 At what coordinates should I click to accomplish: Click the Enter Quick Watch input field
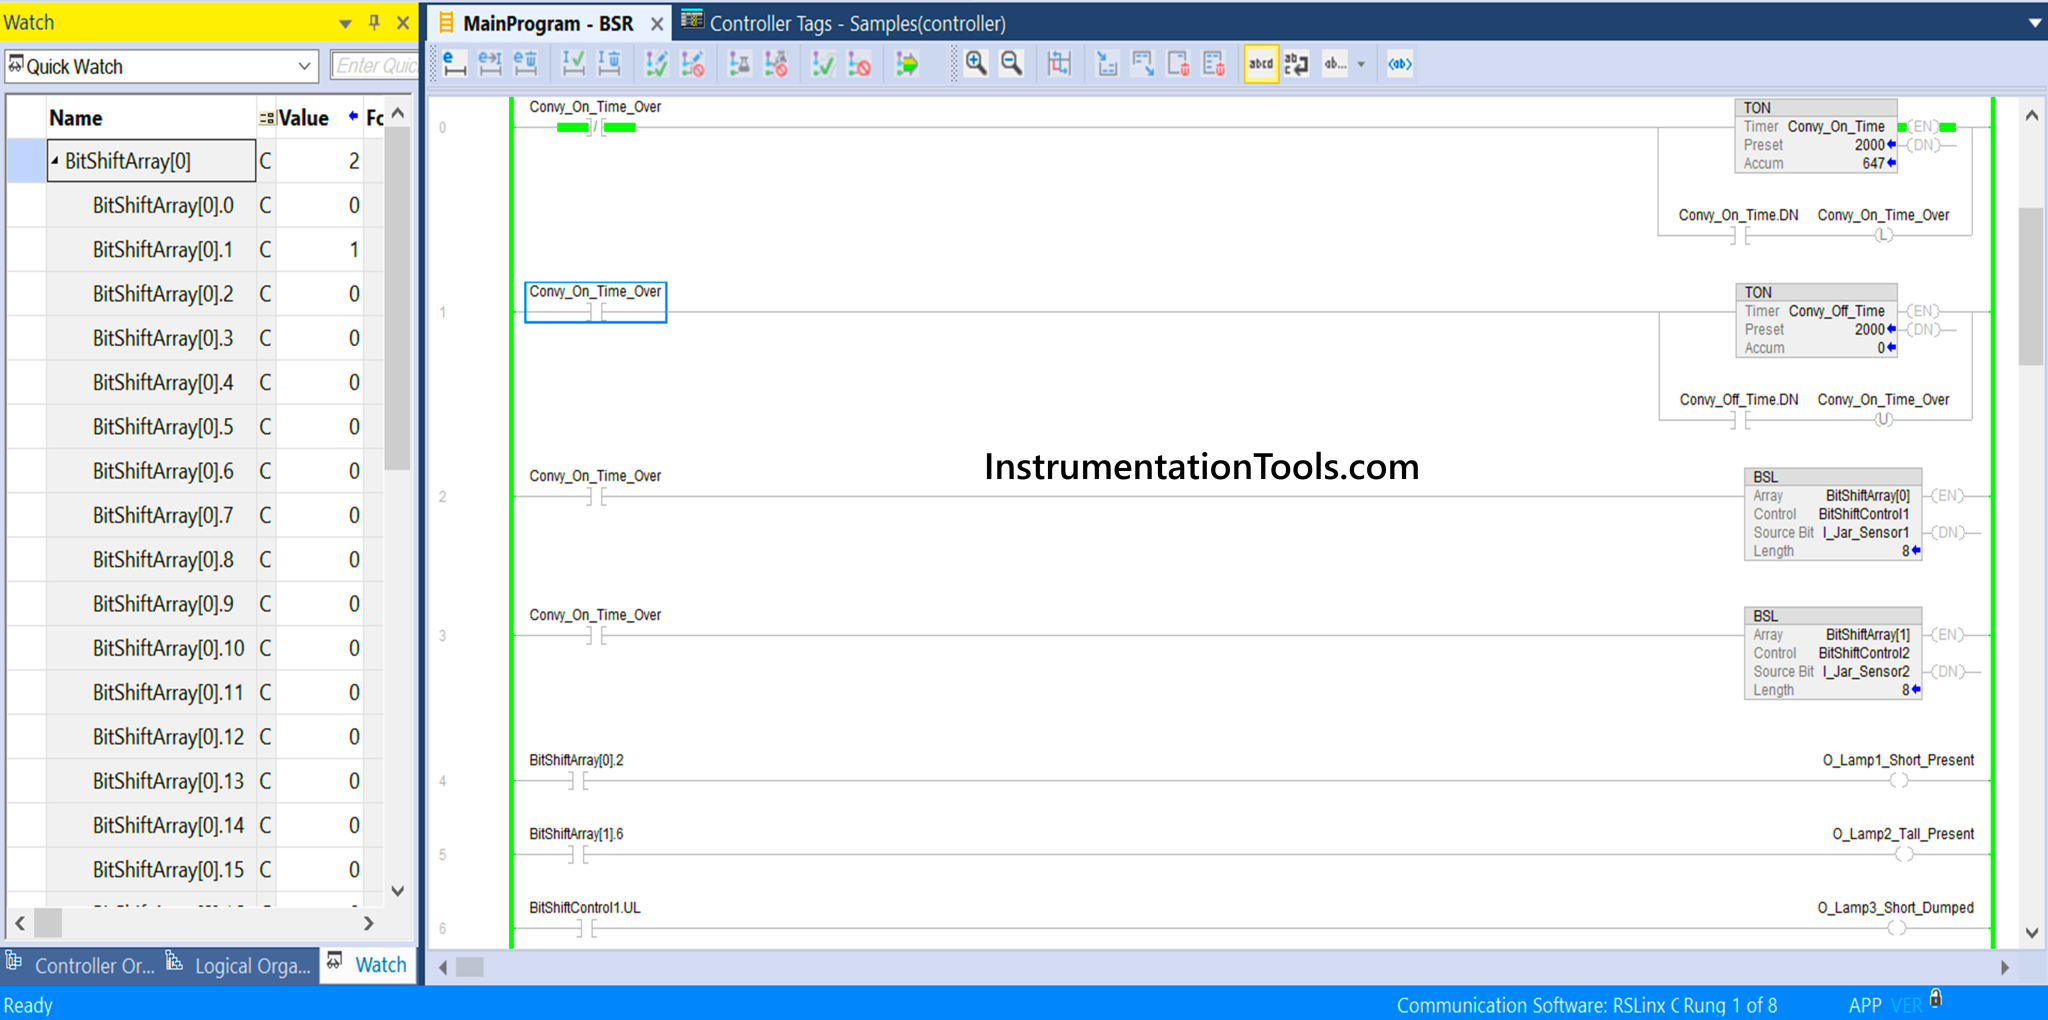375,66
